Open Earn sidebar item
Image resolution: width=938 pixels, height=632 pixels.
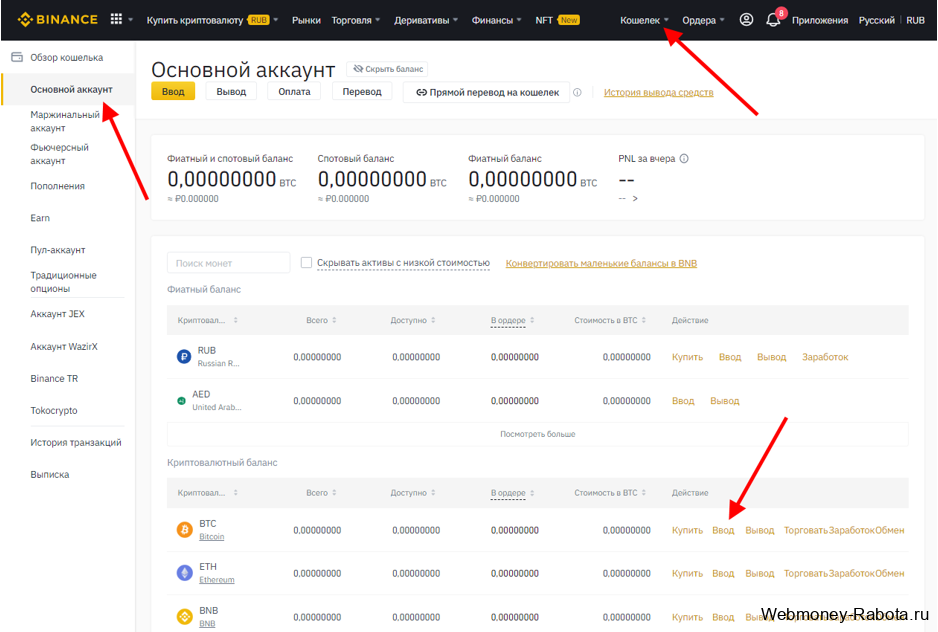point(40,218)
